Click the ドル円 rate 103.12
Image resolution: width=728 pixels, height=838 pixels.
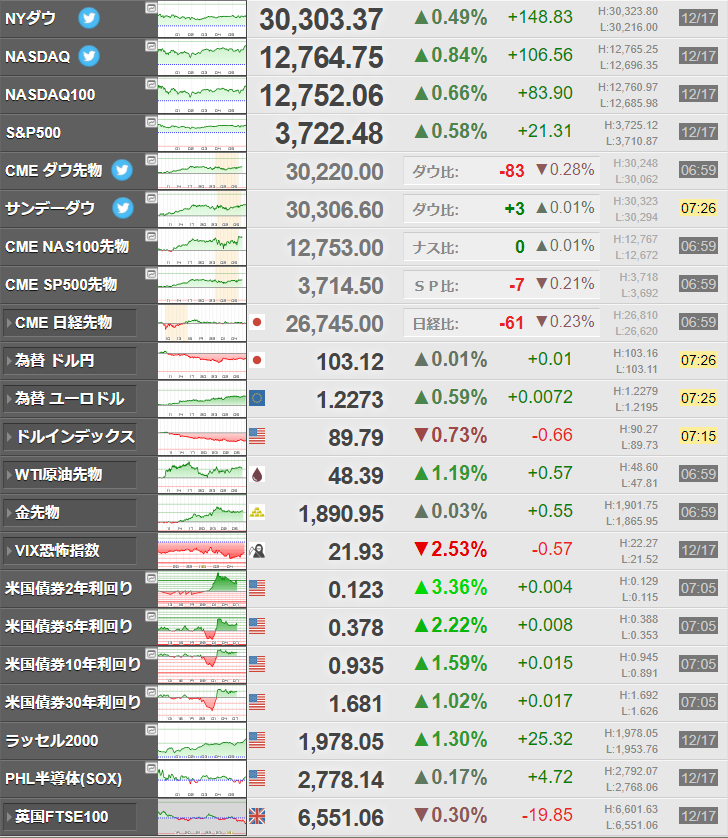coord(350,362)
